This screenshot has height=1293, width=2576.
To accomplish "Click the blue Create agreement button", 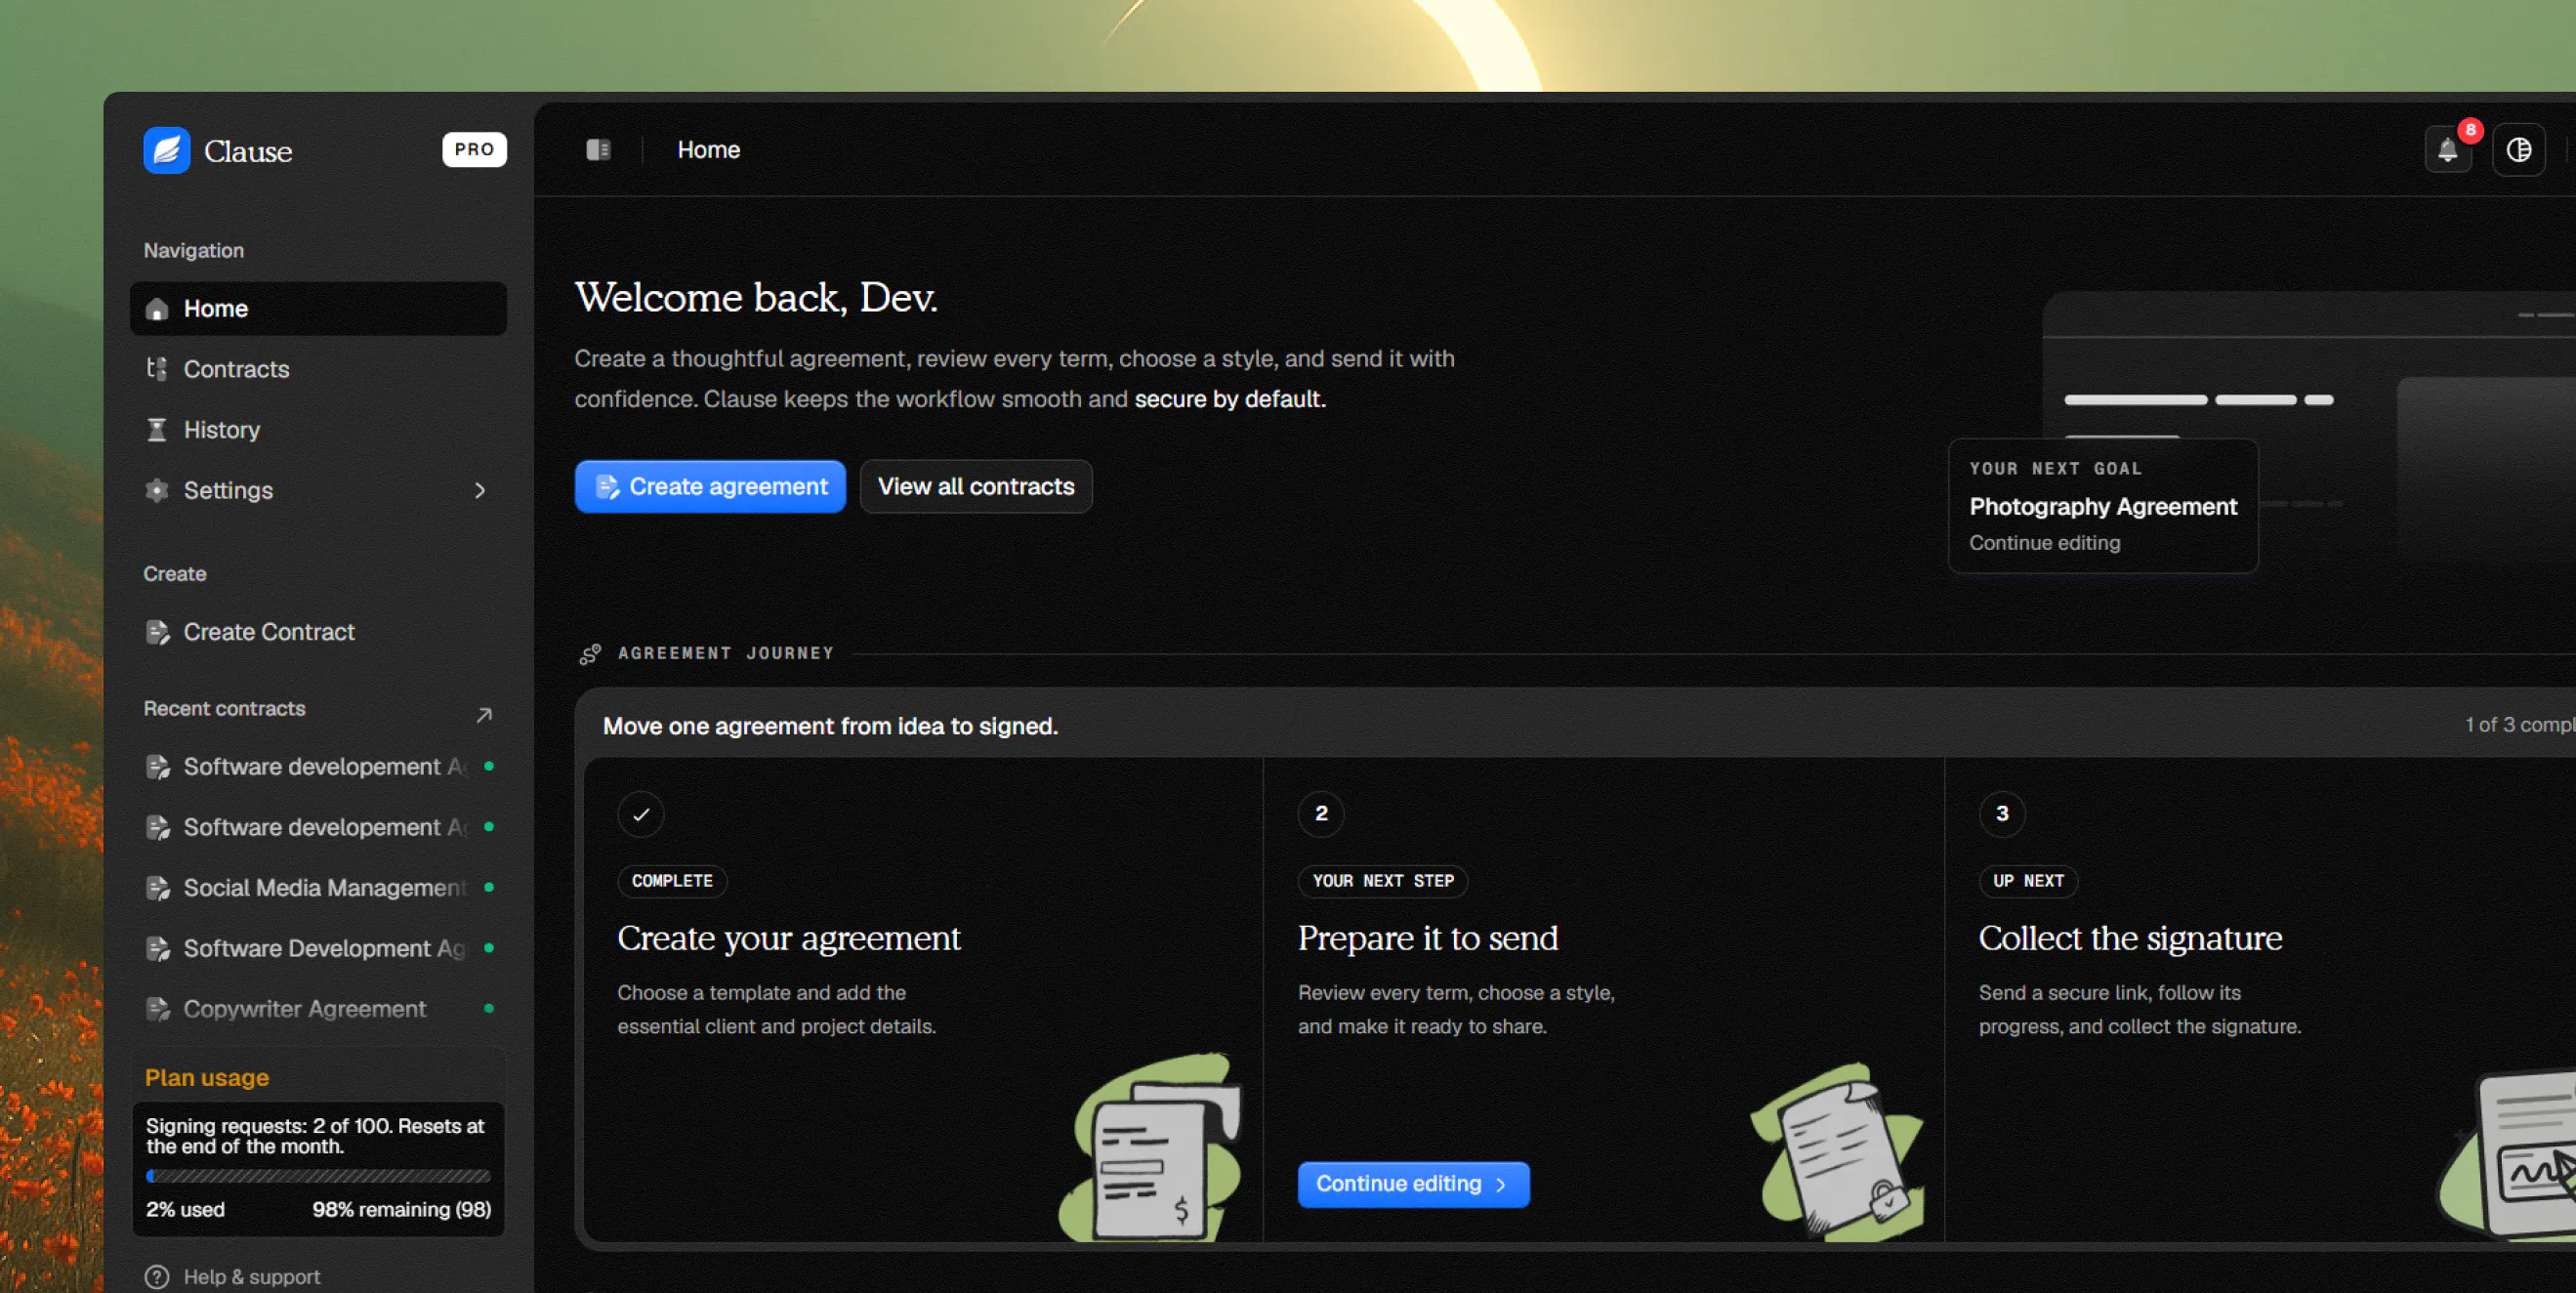I will [x=710, y=487].
